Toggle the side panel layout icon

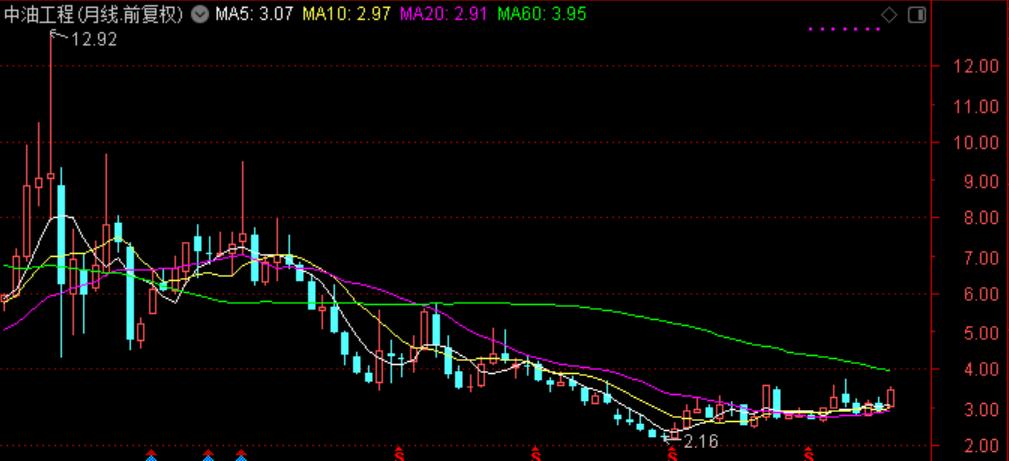[917, 15]
